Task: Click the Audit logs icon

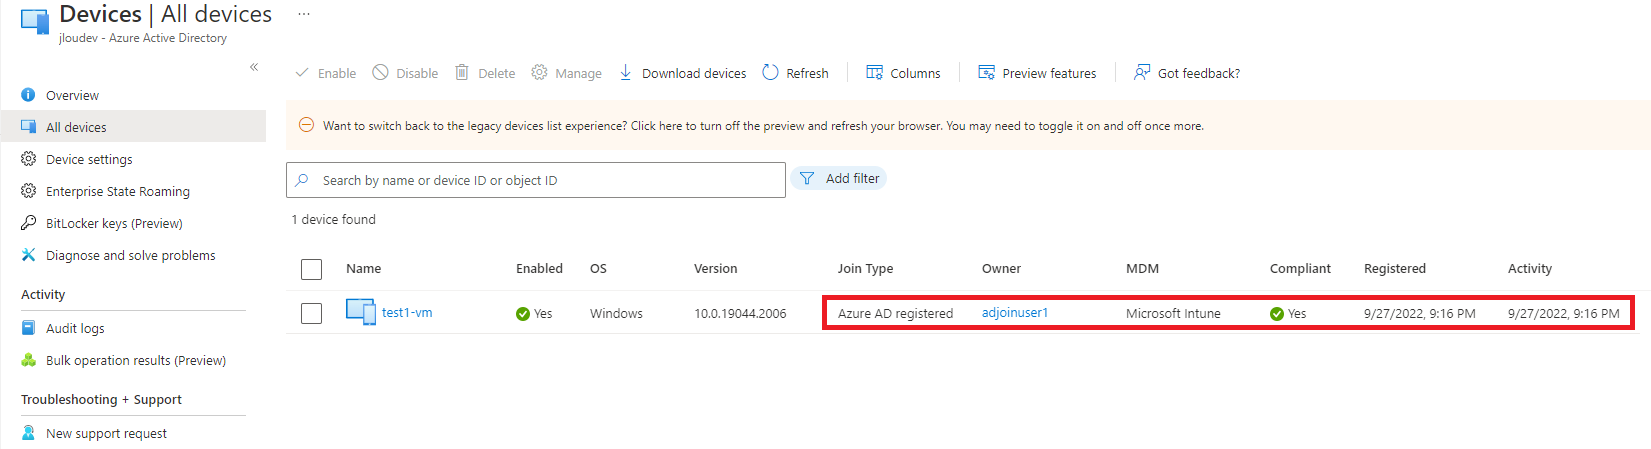Action: (28, 328)
